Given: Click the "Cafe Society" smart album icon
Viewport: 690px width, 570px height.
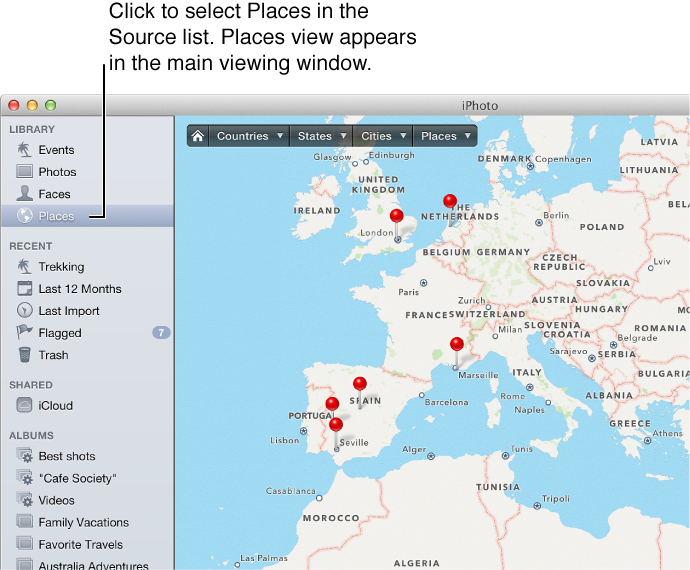Looking at the screenshot, I should [x=25, y=478].
